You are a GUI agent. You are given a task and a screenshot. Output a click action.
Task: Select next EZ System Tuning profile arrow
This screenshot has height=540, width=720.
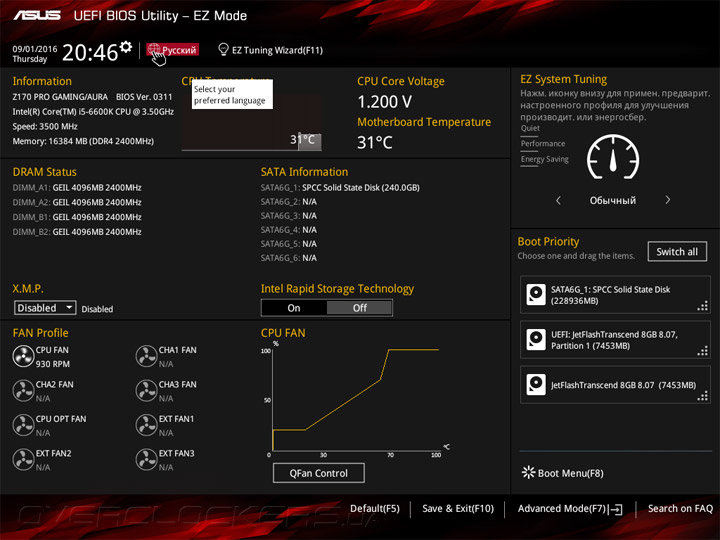click(x=668, y=200)
